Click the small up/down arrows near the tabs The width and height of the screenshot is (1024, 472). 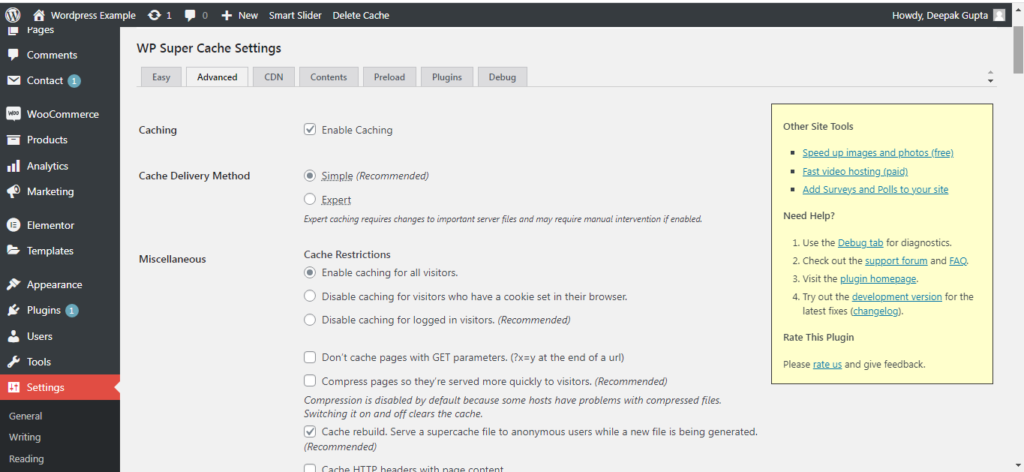pos(990,77)
